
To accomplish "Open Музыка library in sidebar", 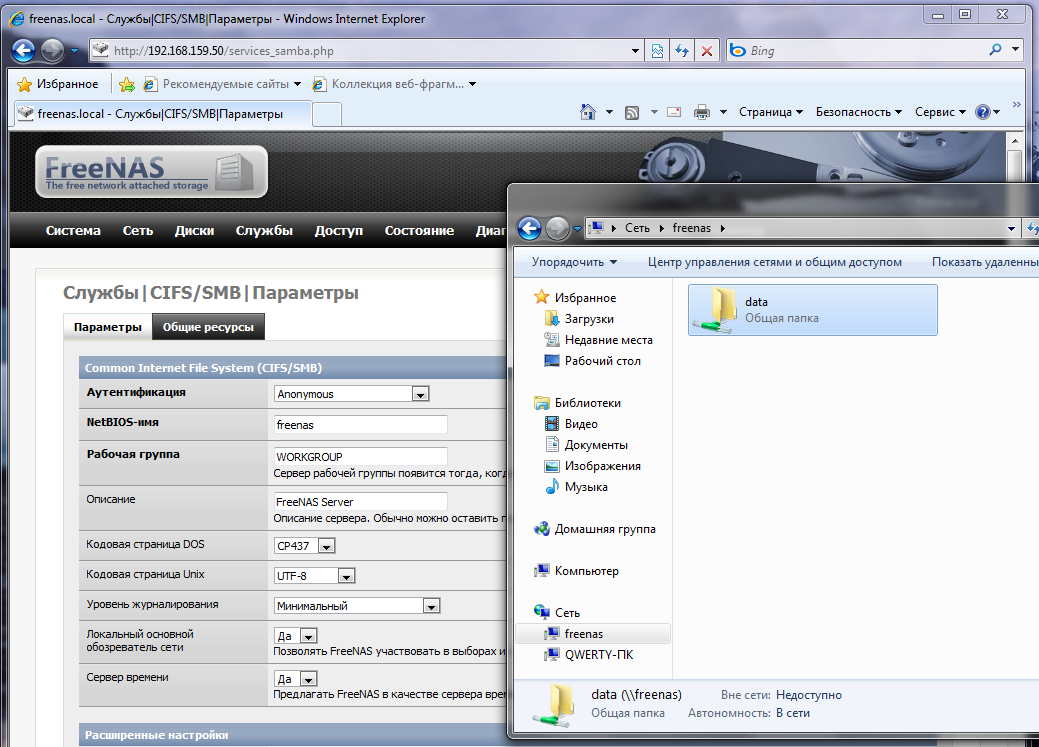I will [x=586, y=487].
